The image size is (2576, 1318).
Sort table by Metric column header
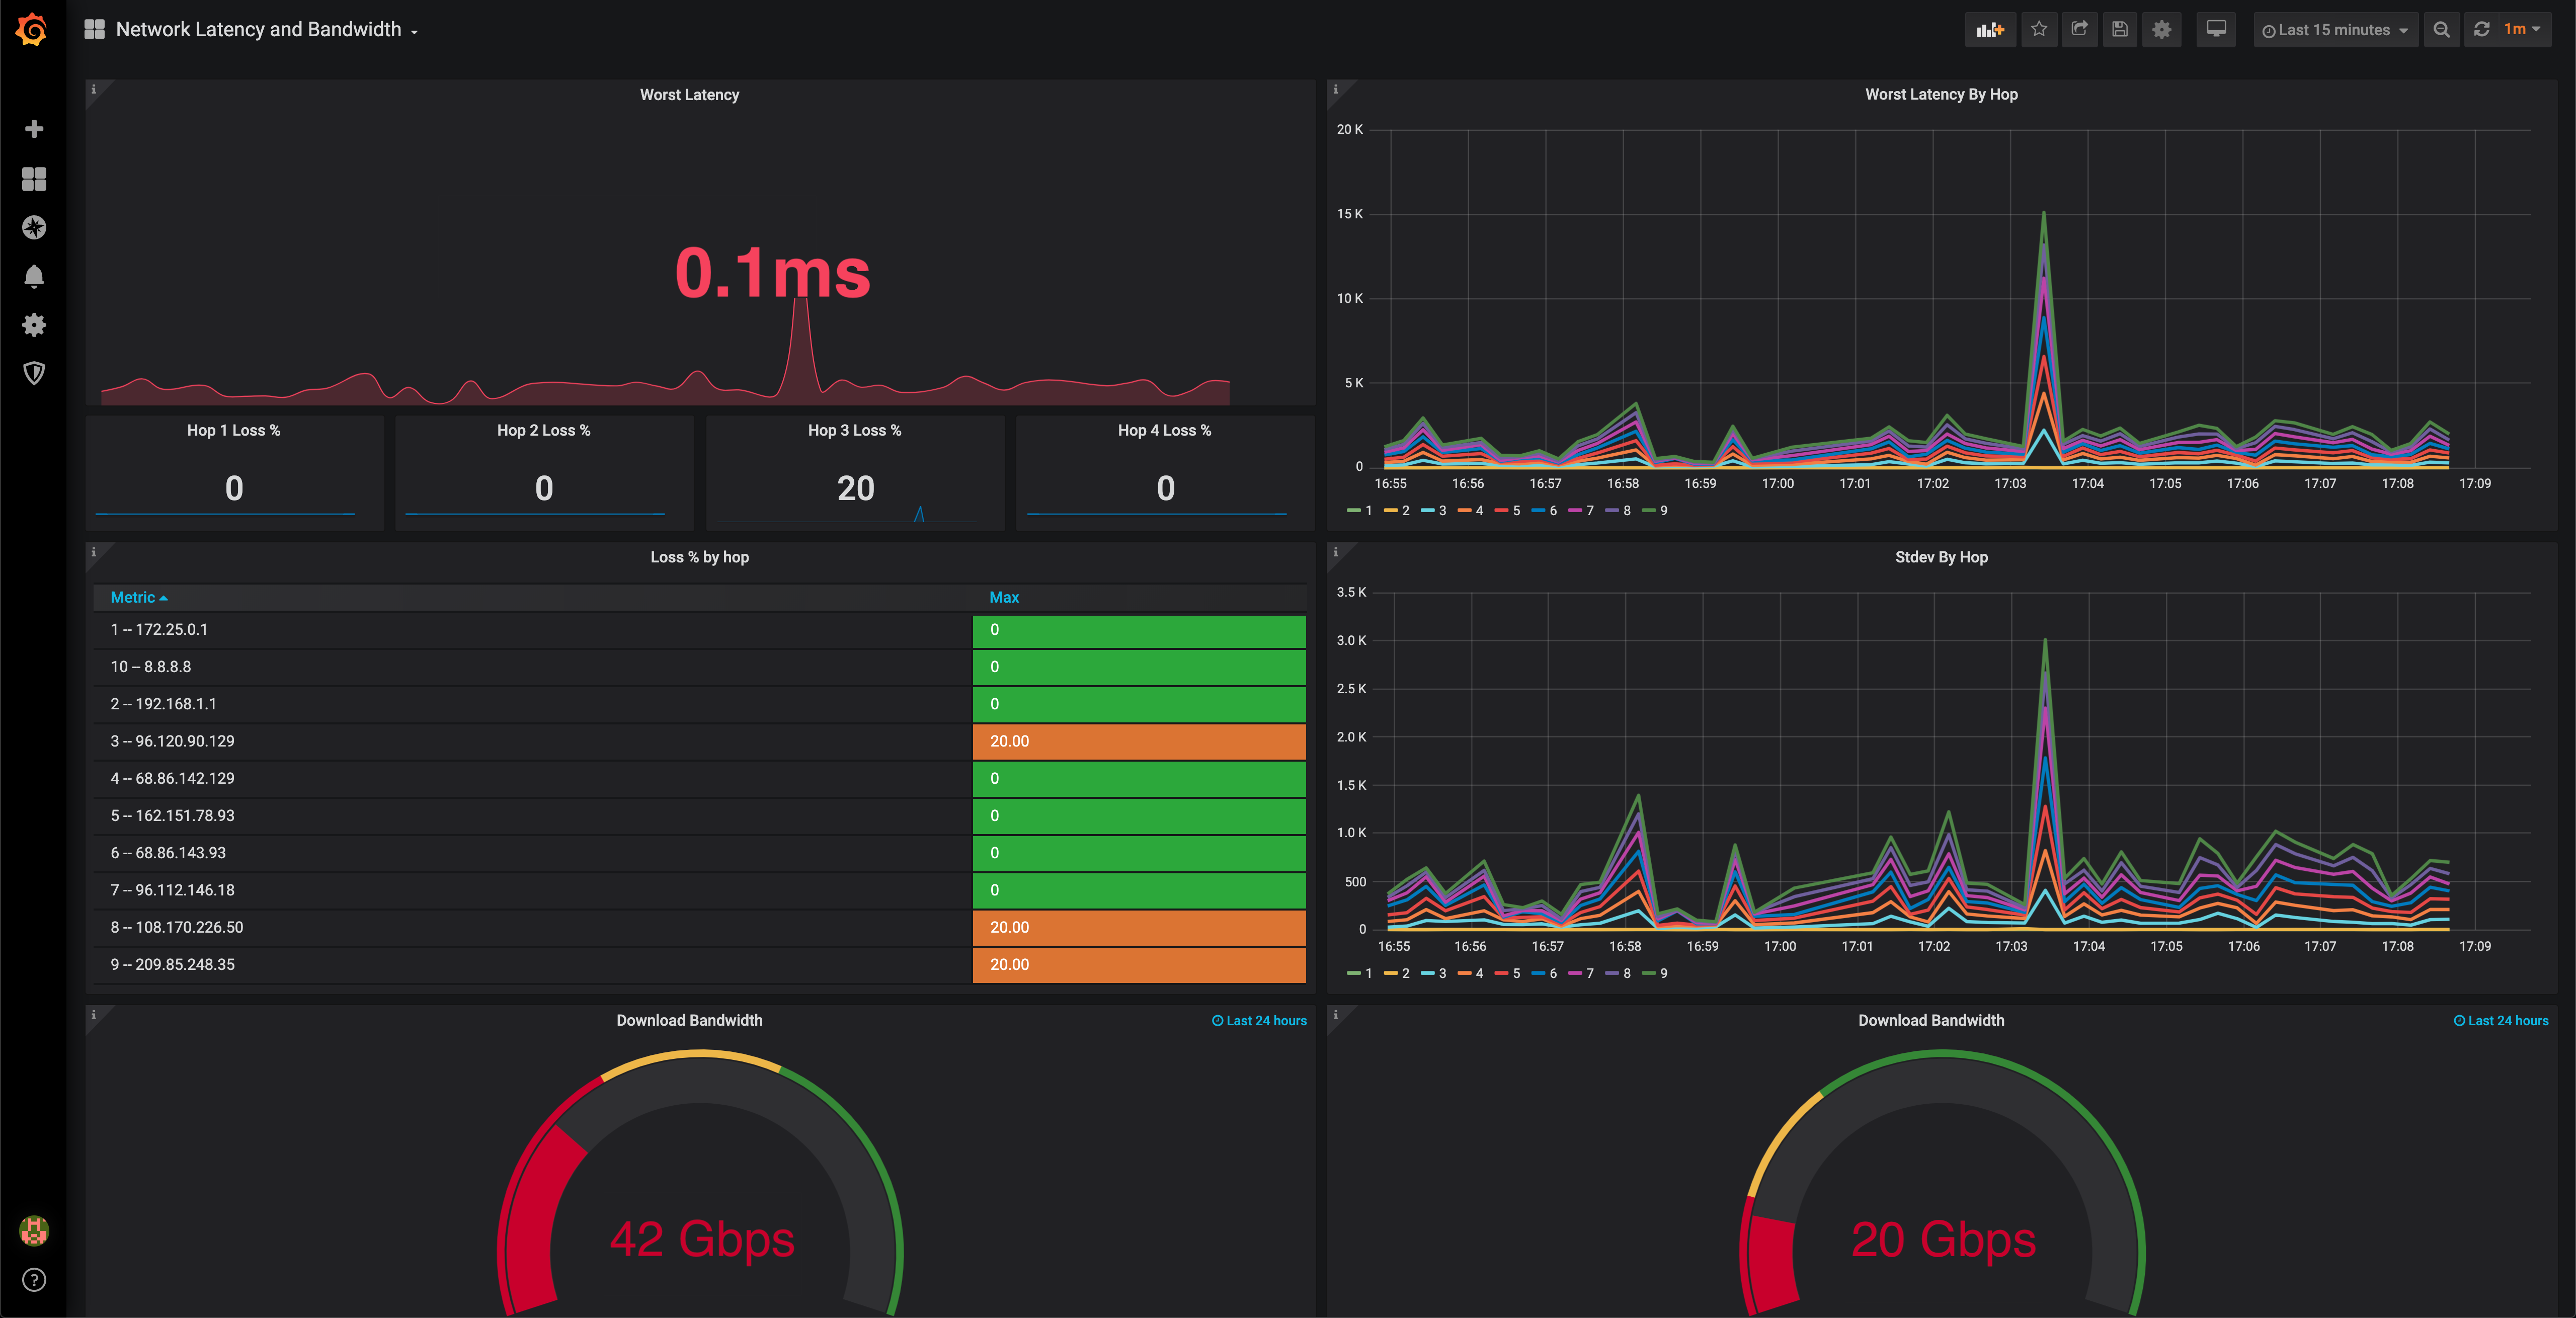[x=133, y=597]
